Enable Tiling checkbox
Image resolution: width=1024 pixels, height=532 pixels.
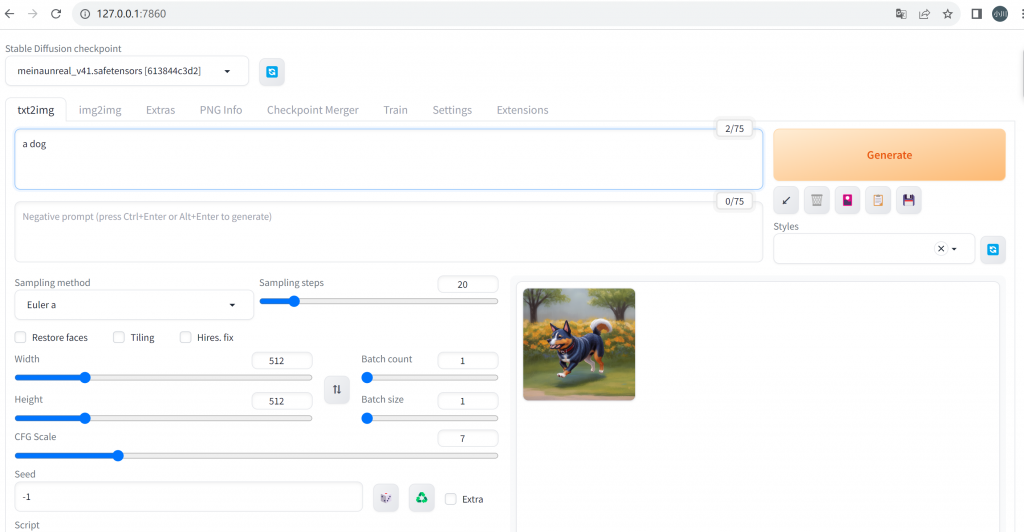pyautogui.click(x=118, y=337)
